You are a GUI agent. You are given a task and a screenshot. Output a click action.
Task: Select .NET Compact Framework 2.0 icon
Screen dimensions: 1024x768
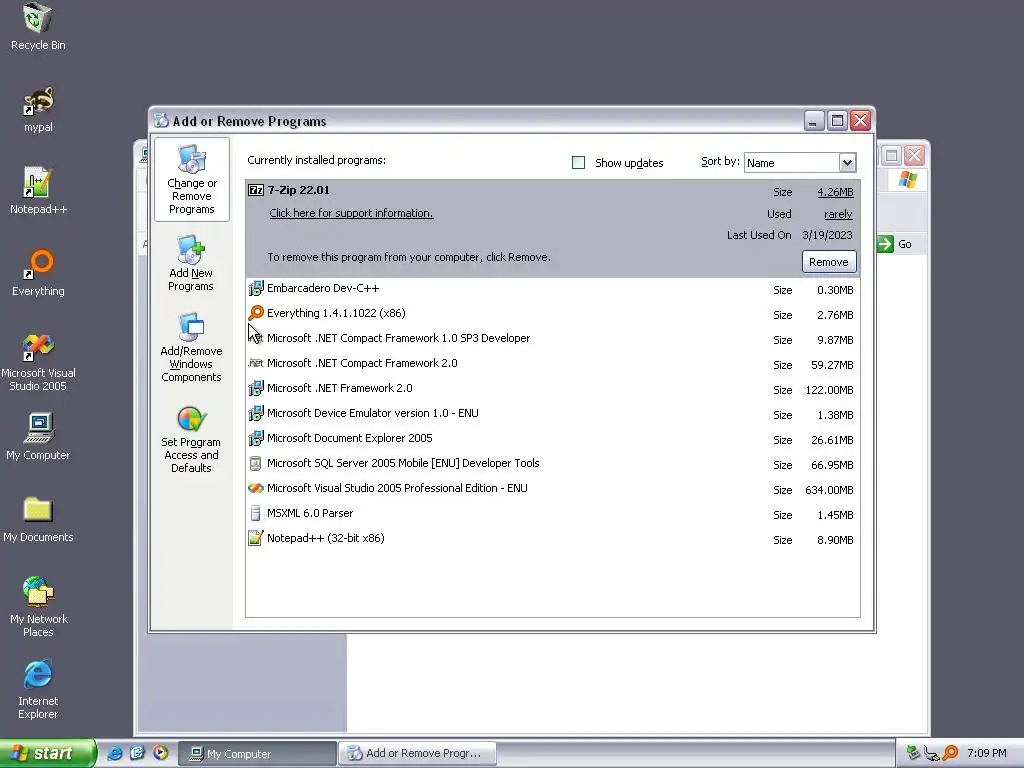pos(255,363)
